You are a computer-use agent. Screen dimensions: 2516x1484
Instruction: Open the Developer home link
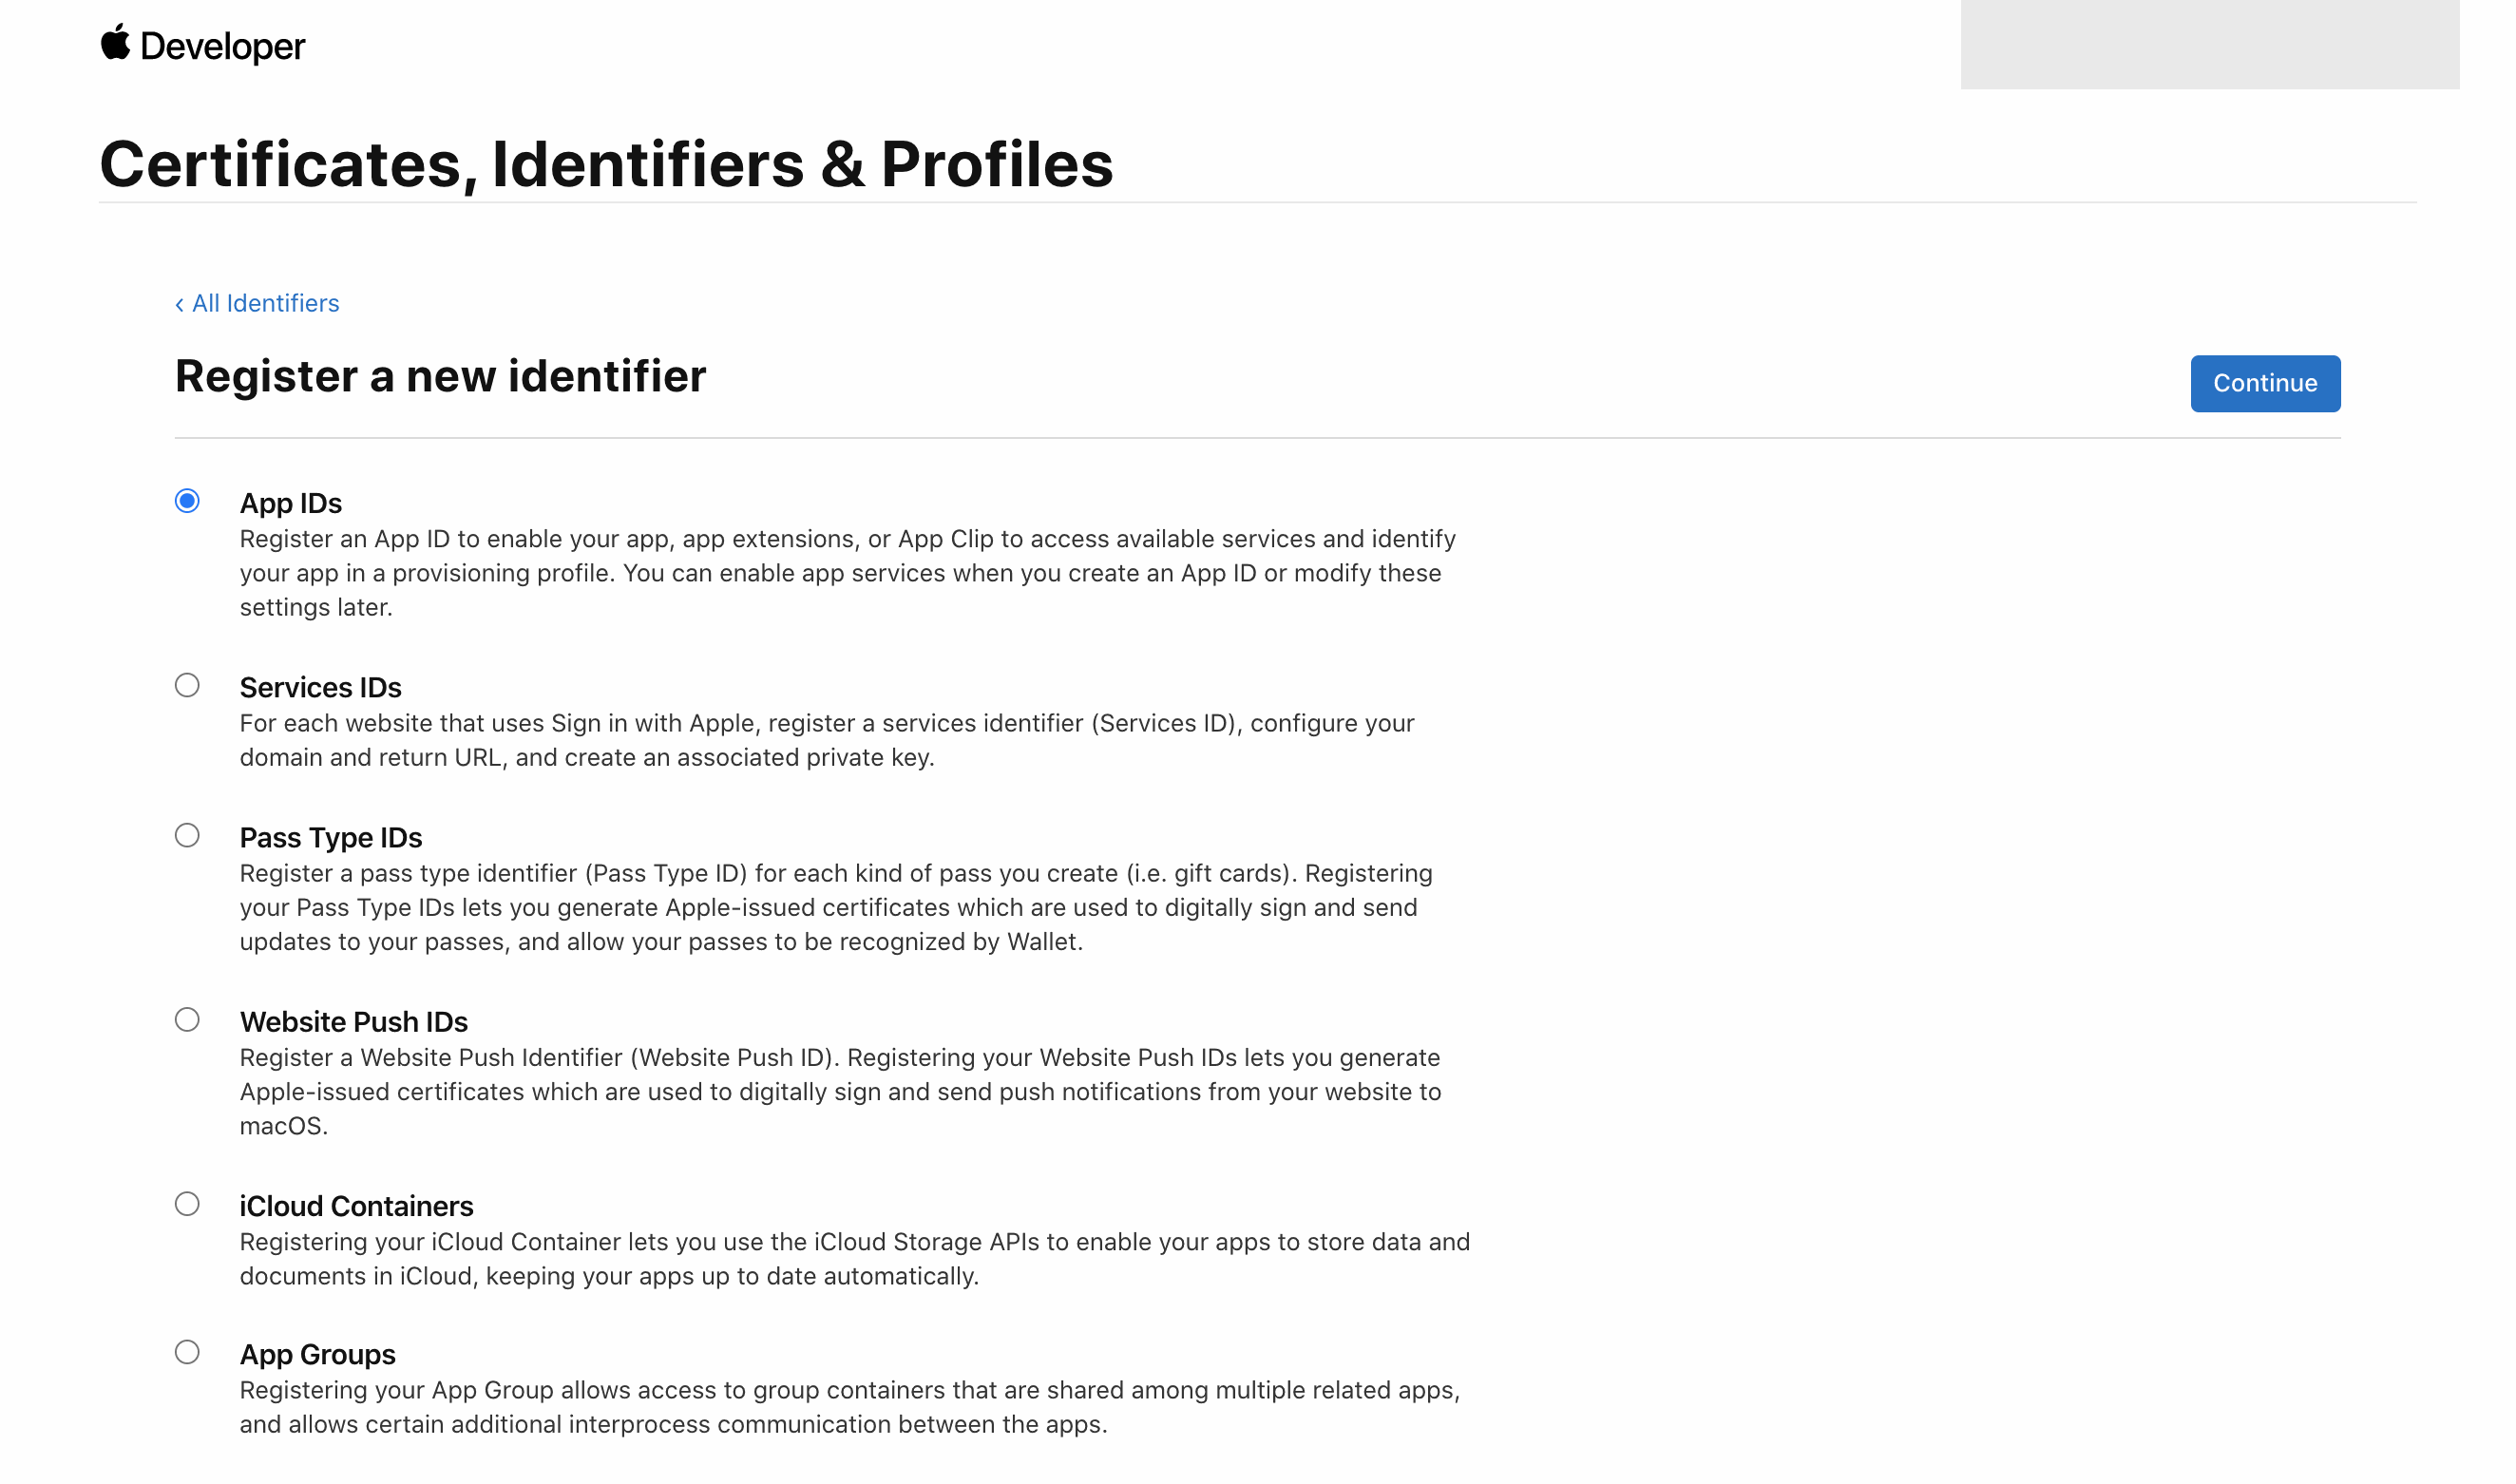tap(222, 47)
